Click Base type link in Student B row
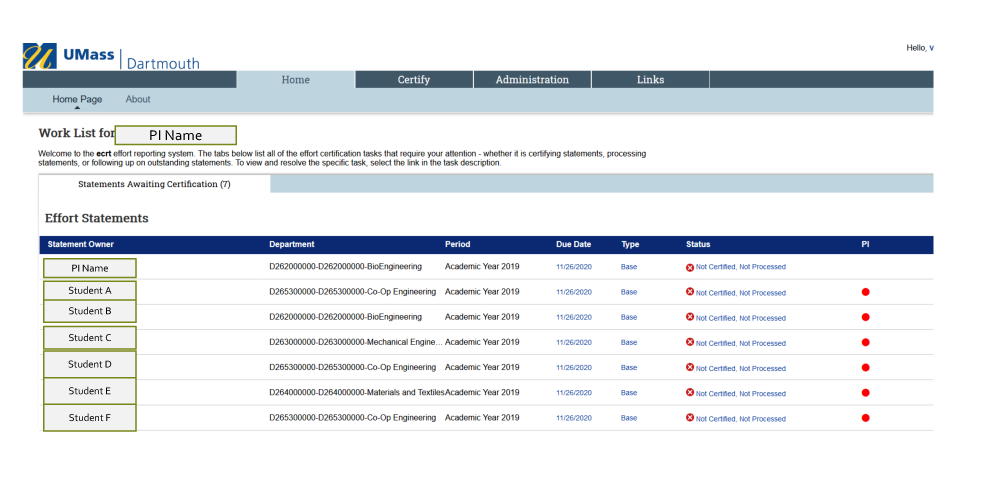This screenshot has height=500, width=996. coord(629,317)
